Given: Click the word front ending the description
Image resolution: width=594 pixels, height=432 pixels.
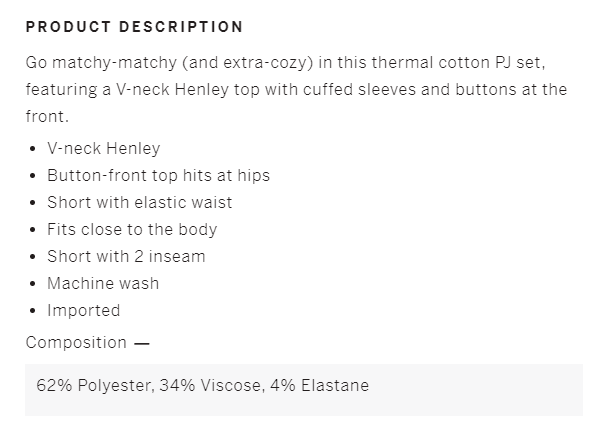Looking at the screenshot, I should coord(45,117).
